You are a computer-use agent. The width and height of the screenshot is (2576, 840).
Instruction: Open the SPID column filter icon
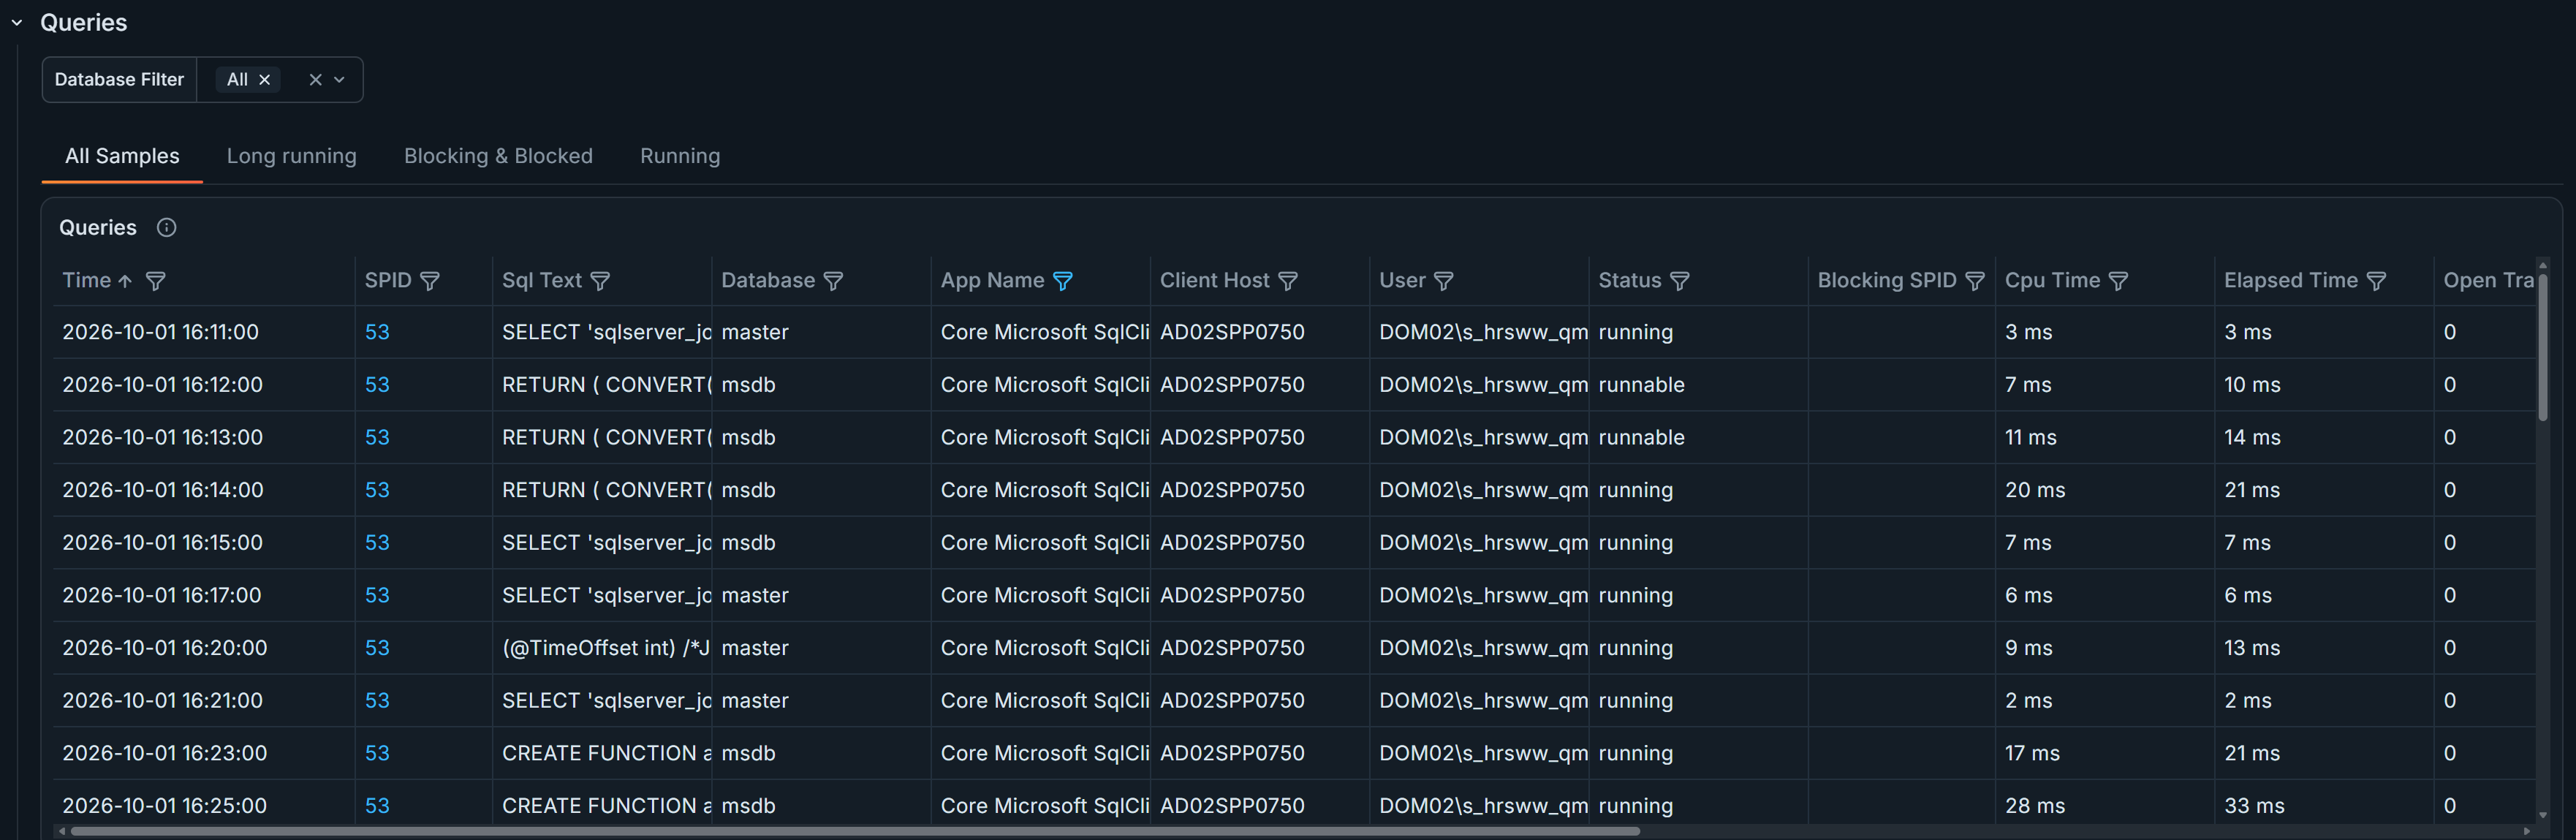(430, 282)
